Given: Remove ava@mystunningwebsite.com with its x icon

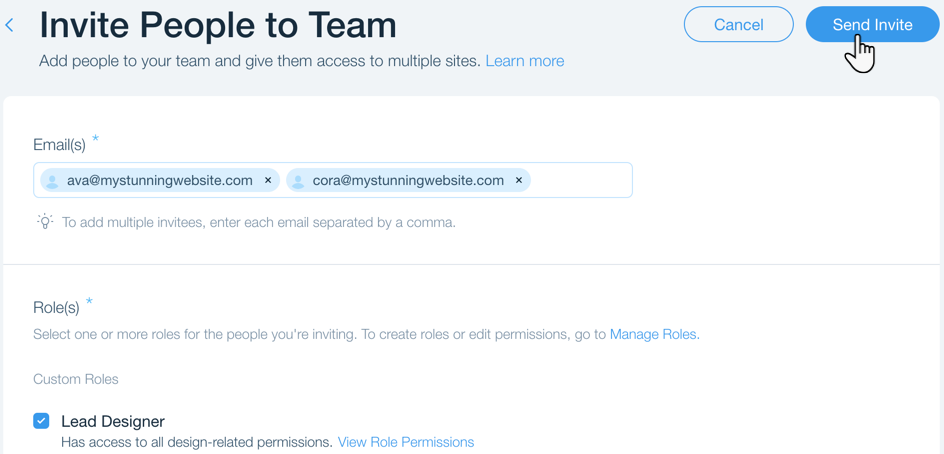Looking at the screenshot, I should (x=268, y=180).
